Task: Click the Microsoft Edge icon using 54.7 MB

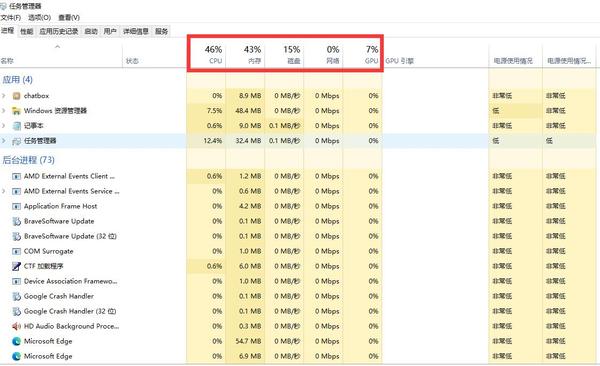Action: coord(16,341)
